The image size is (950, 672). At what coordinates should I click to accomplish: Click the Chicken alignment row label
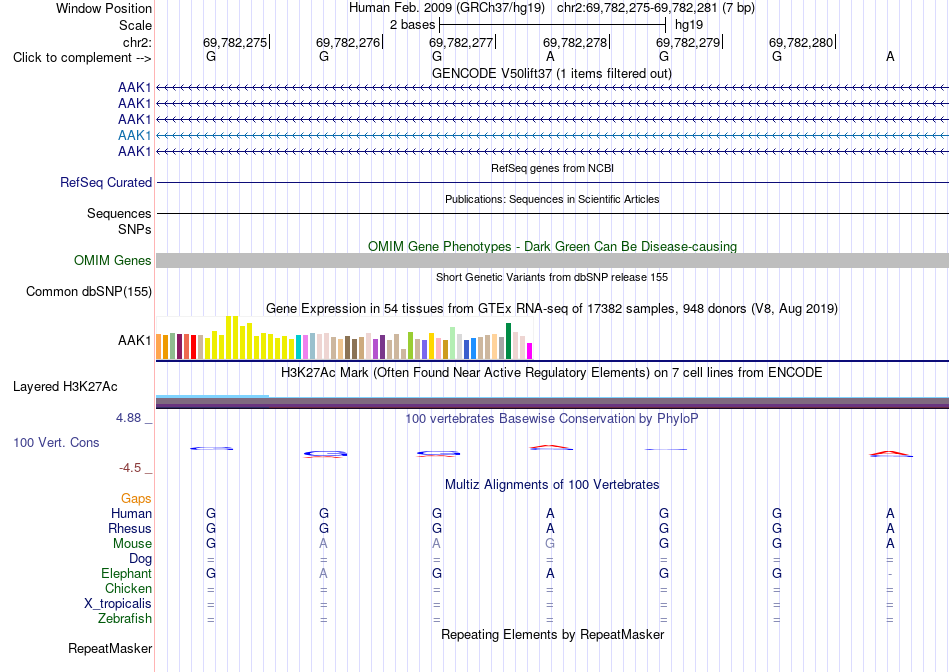128,588
